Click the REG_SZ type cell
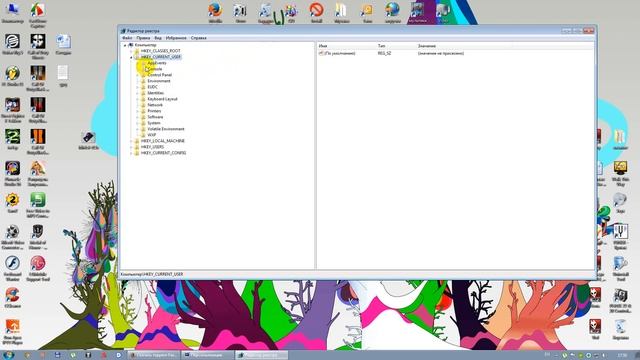Image resolution: width=640 pixels, height=360 pixels. coord(384,53)
